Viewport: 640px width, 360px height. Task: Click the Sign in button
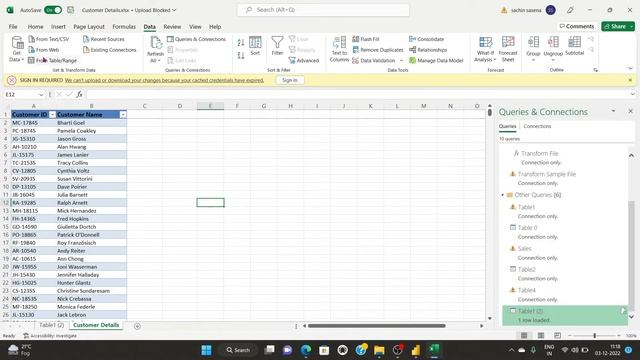point(290,80)
